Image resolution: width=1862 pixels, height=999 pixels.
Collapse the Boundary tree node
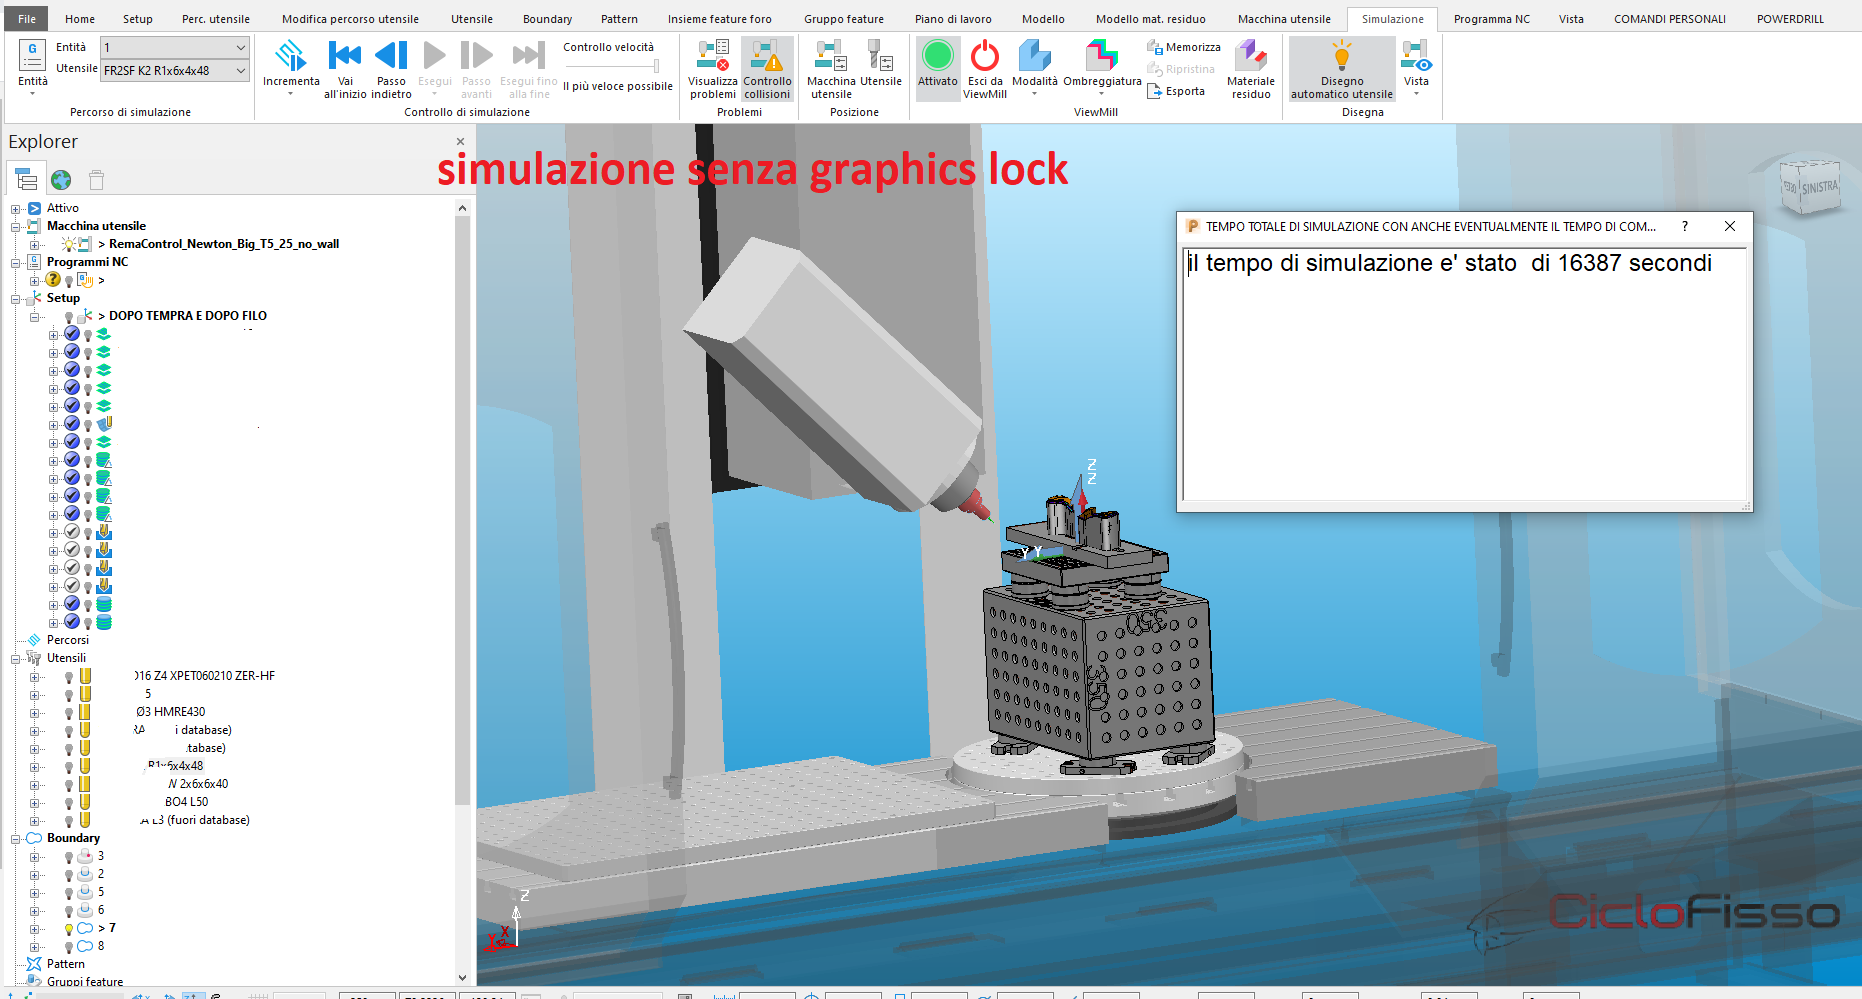16,839
